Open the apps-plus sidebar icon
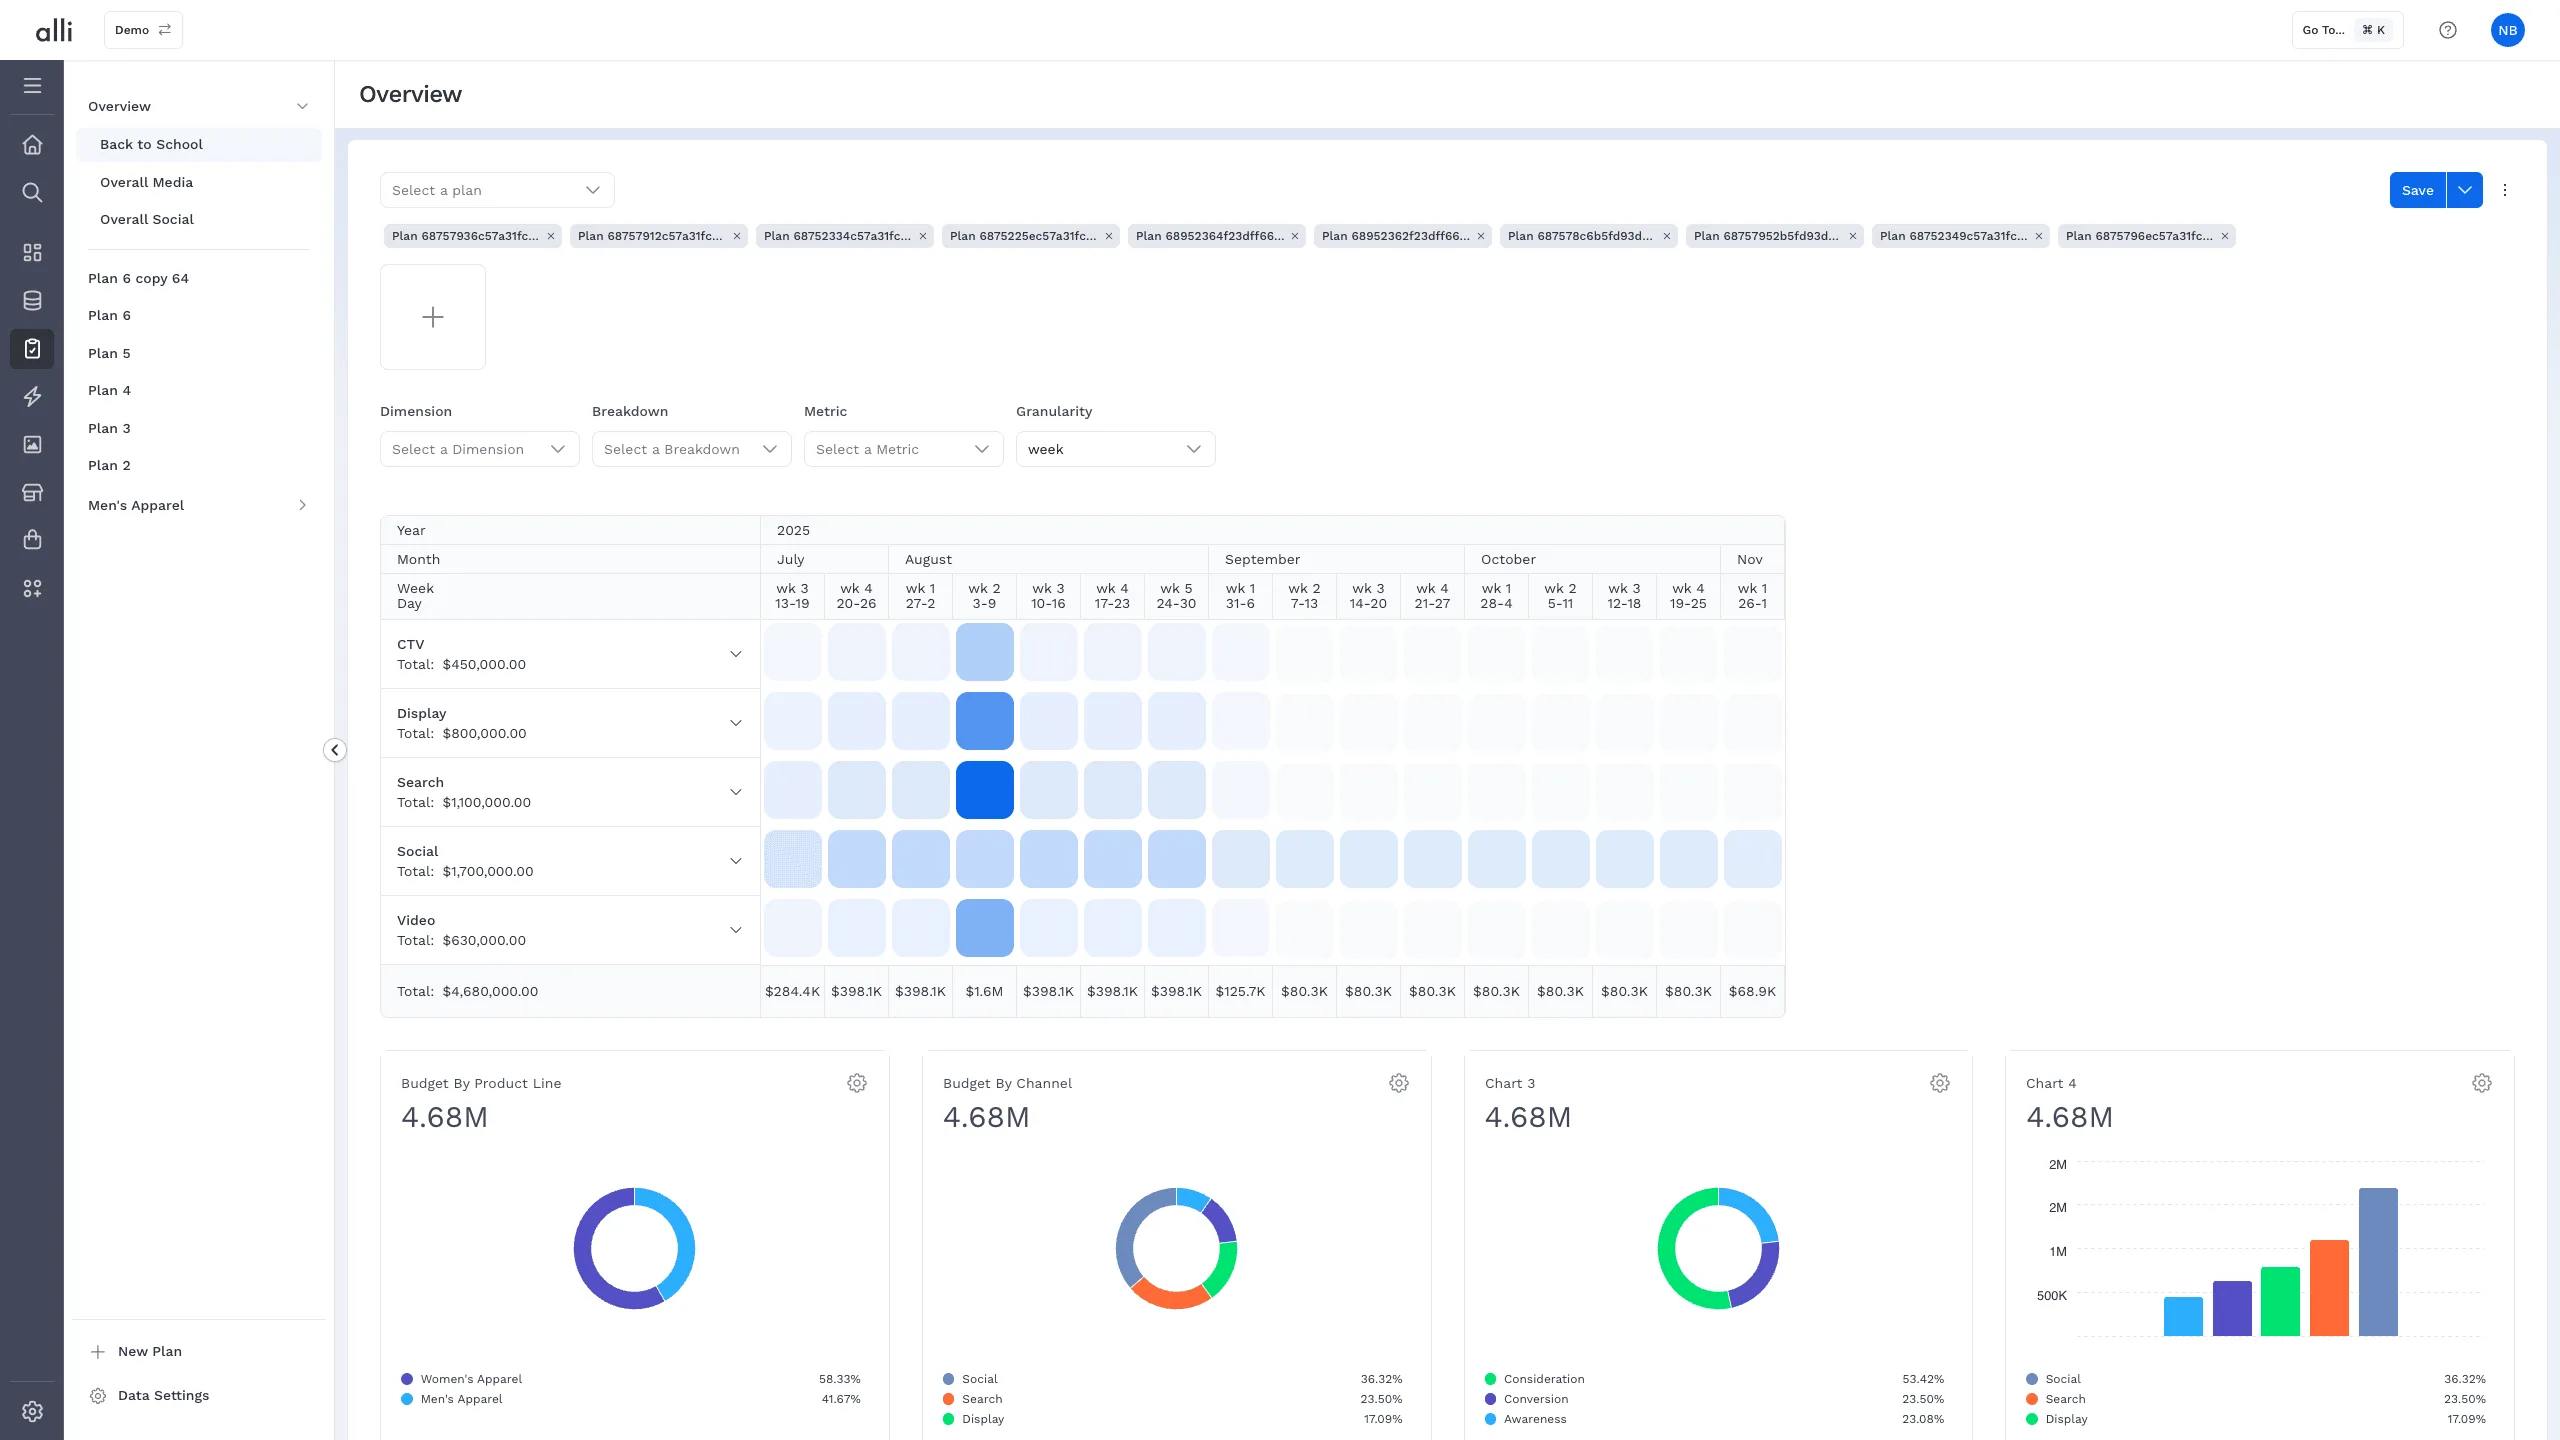The height and width of the screenshot is (1440, 2560). click(32, 589)
